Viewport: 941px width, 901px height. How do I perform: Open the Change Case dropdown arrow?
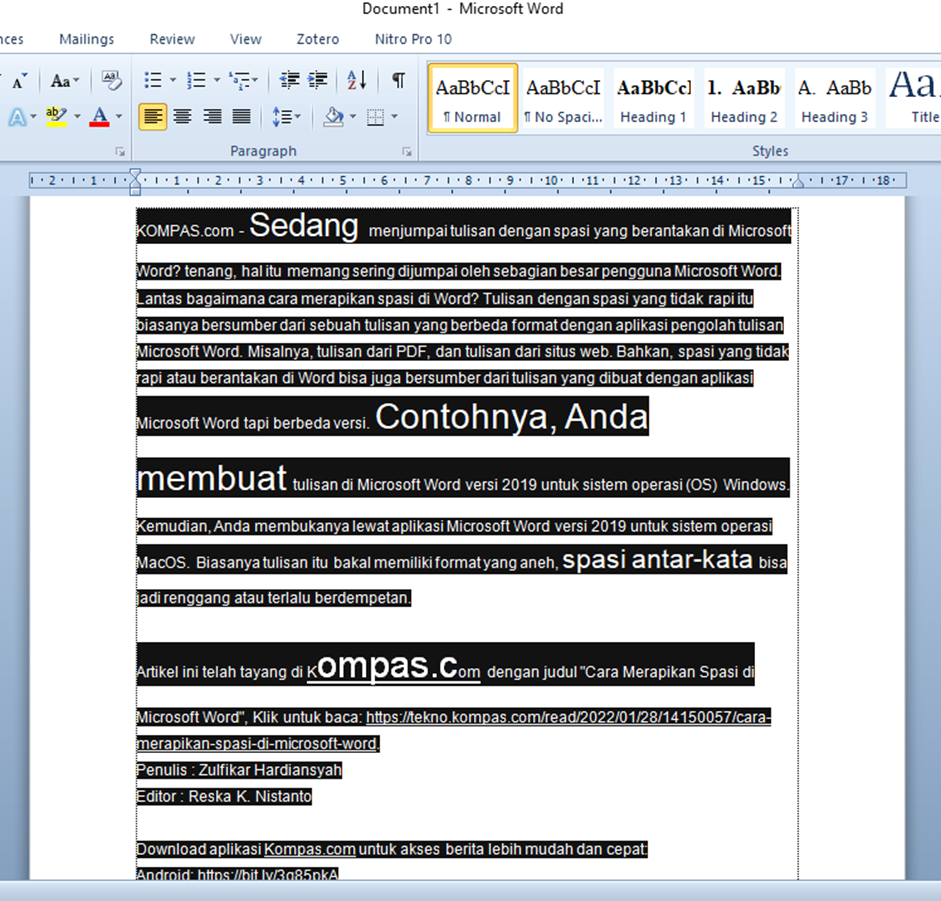coord(76,80)
